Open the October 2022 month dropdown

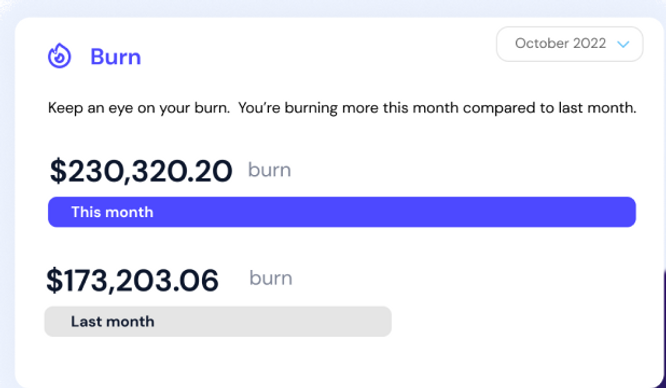tap(570, 44)
